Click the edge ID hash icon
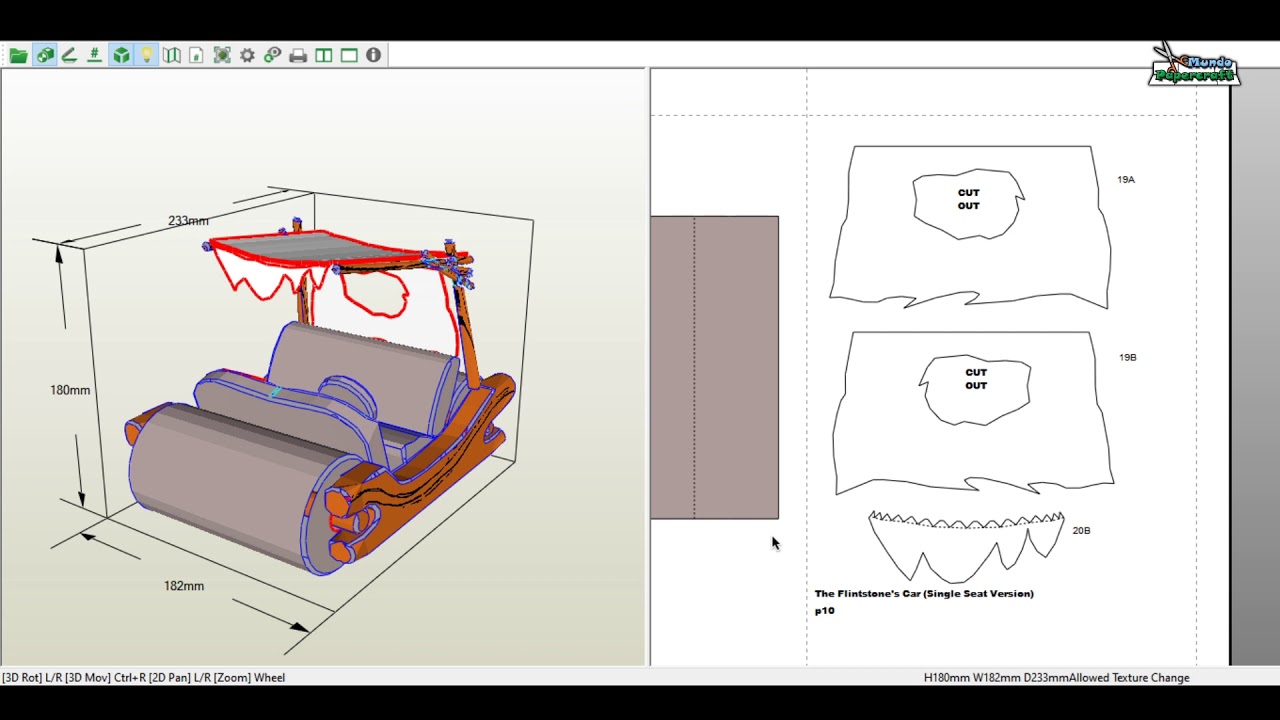1280x720 pixels. [x=95, y=55]
